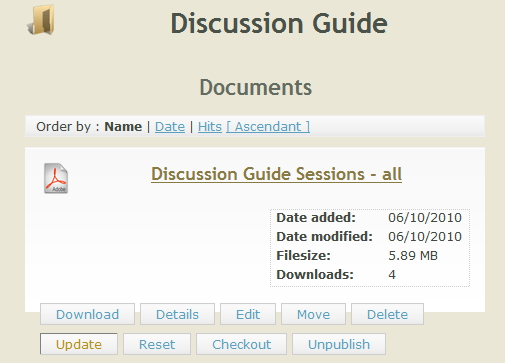Click the Date added label

click(316, 218)
